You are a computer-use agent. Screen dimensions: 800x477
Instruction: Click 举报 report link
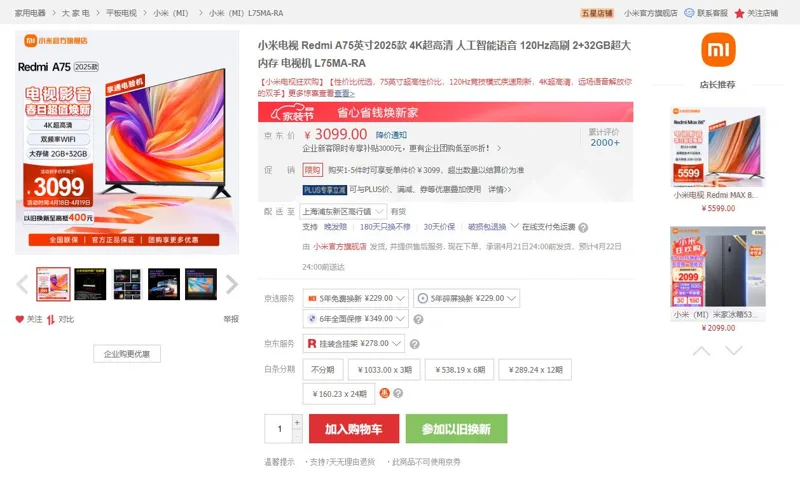pos(231,319)
